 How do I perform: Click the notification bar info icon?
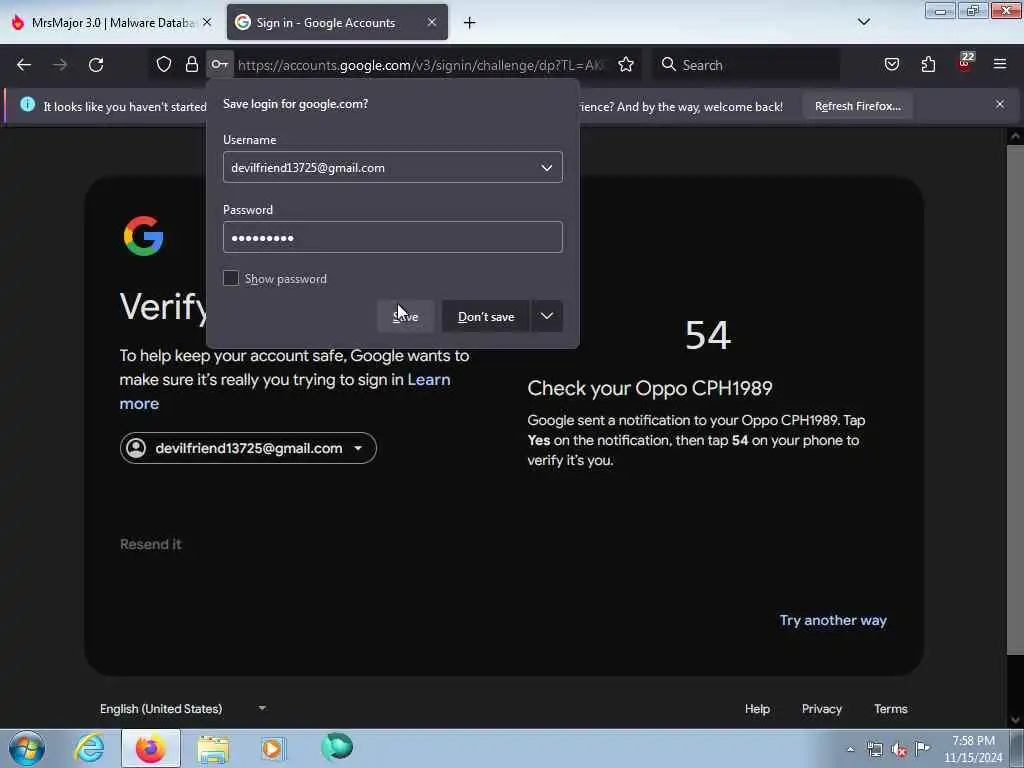(x=27, y=104)
